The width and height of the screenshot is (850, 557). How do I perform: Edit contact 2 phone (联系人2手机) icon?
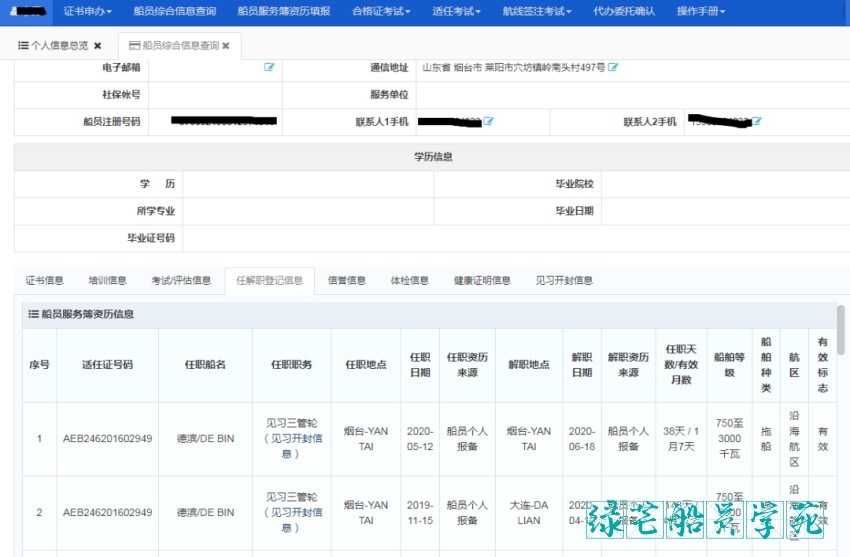tap(757, 121)
